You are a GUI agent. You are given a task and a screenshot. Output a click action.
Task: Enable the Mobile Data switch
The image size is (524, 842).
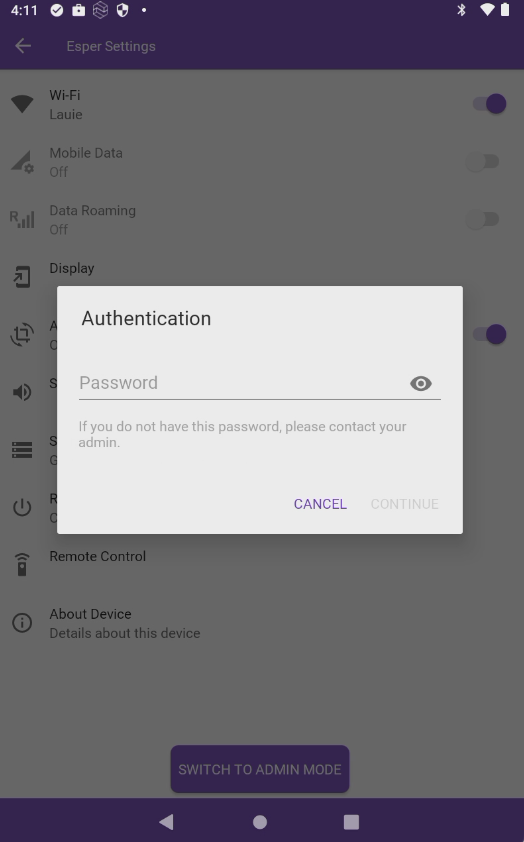pos(483,162)
